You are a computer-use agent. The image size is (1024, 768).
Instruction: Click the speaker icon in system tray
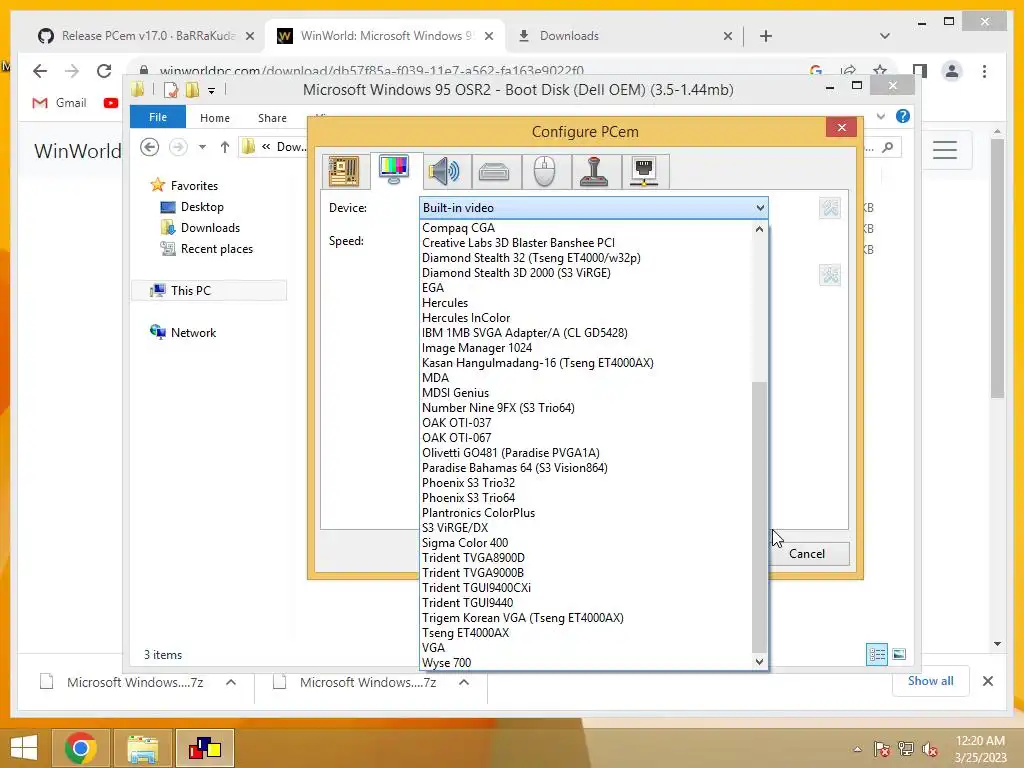930,749
